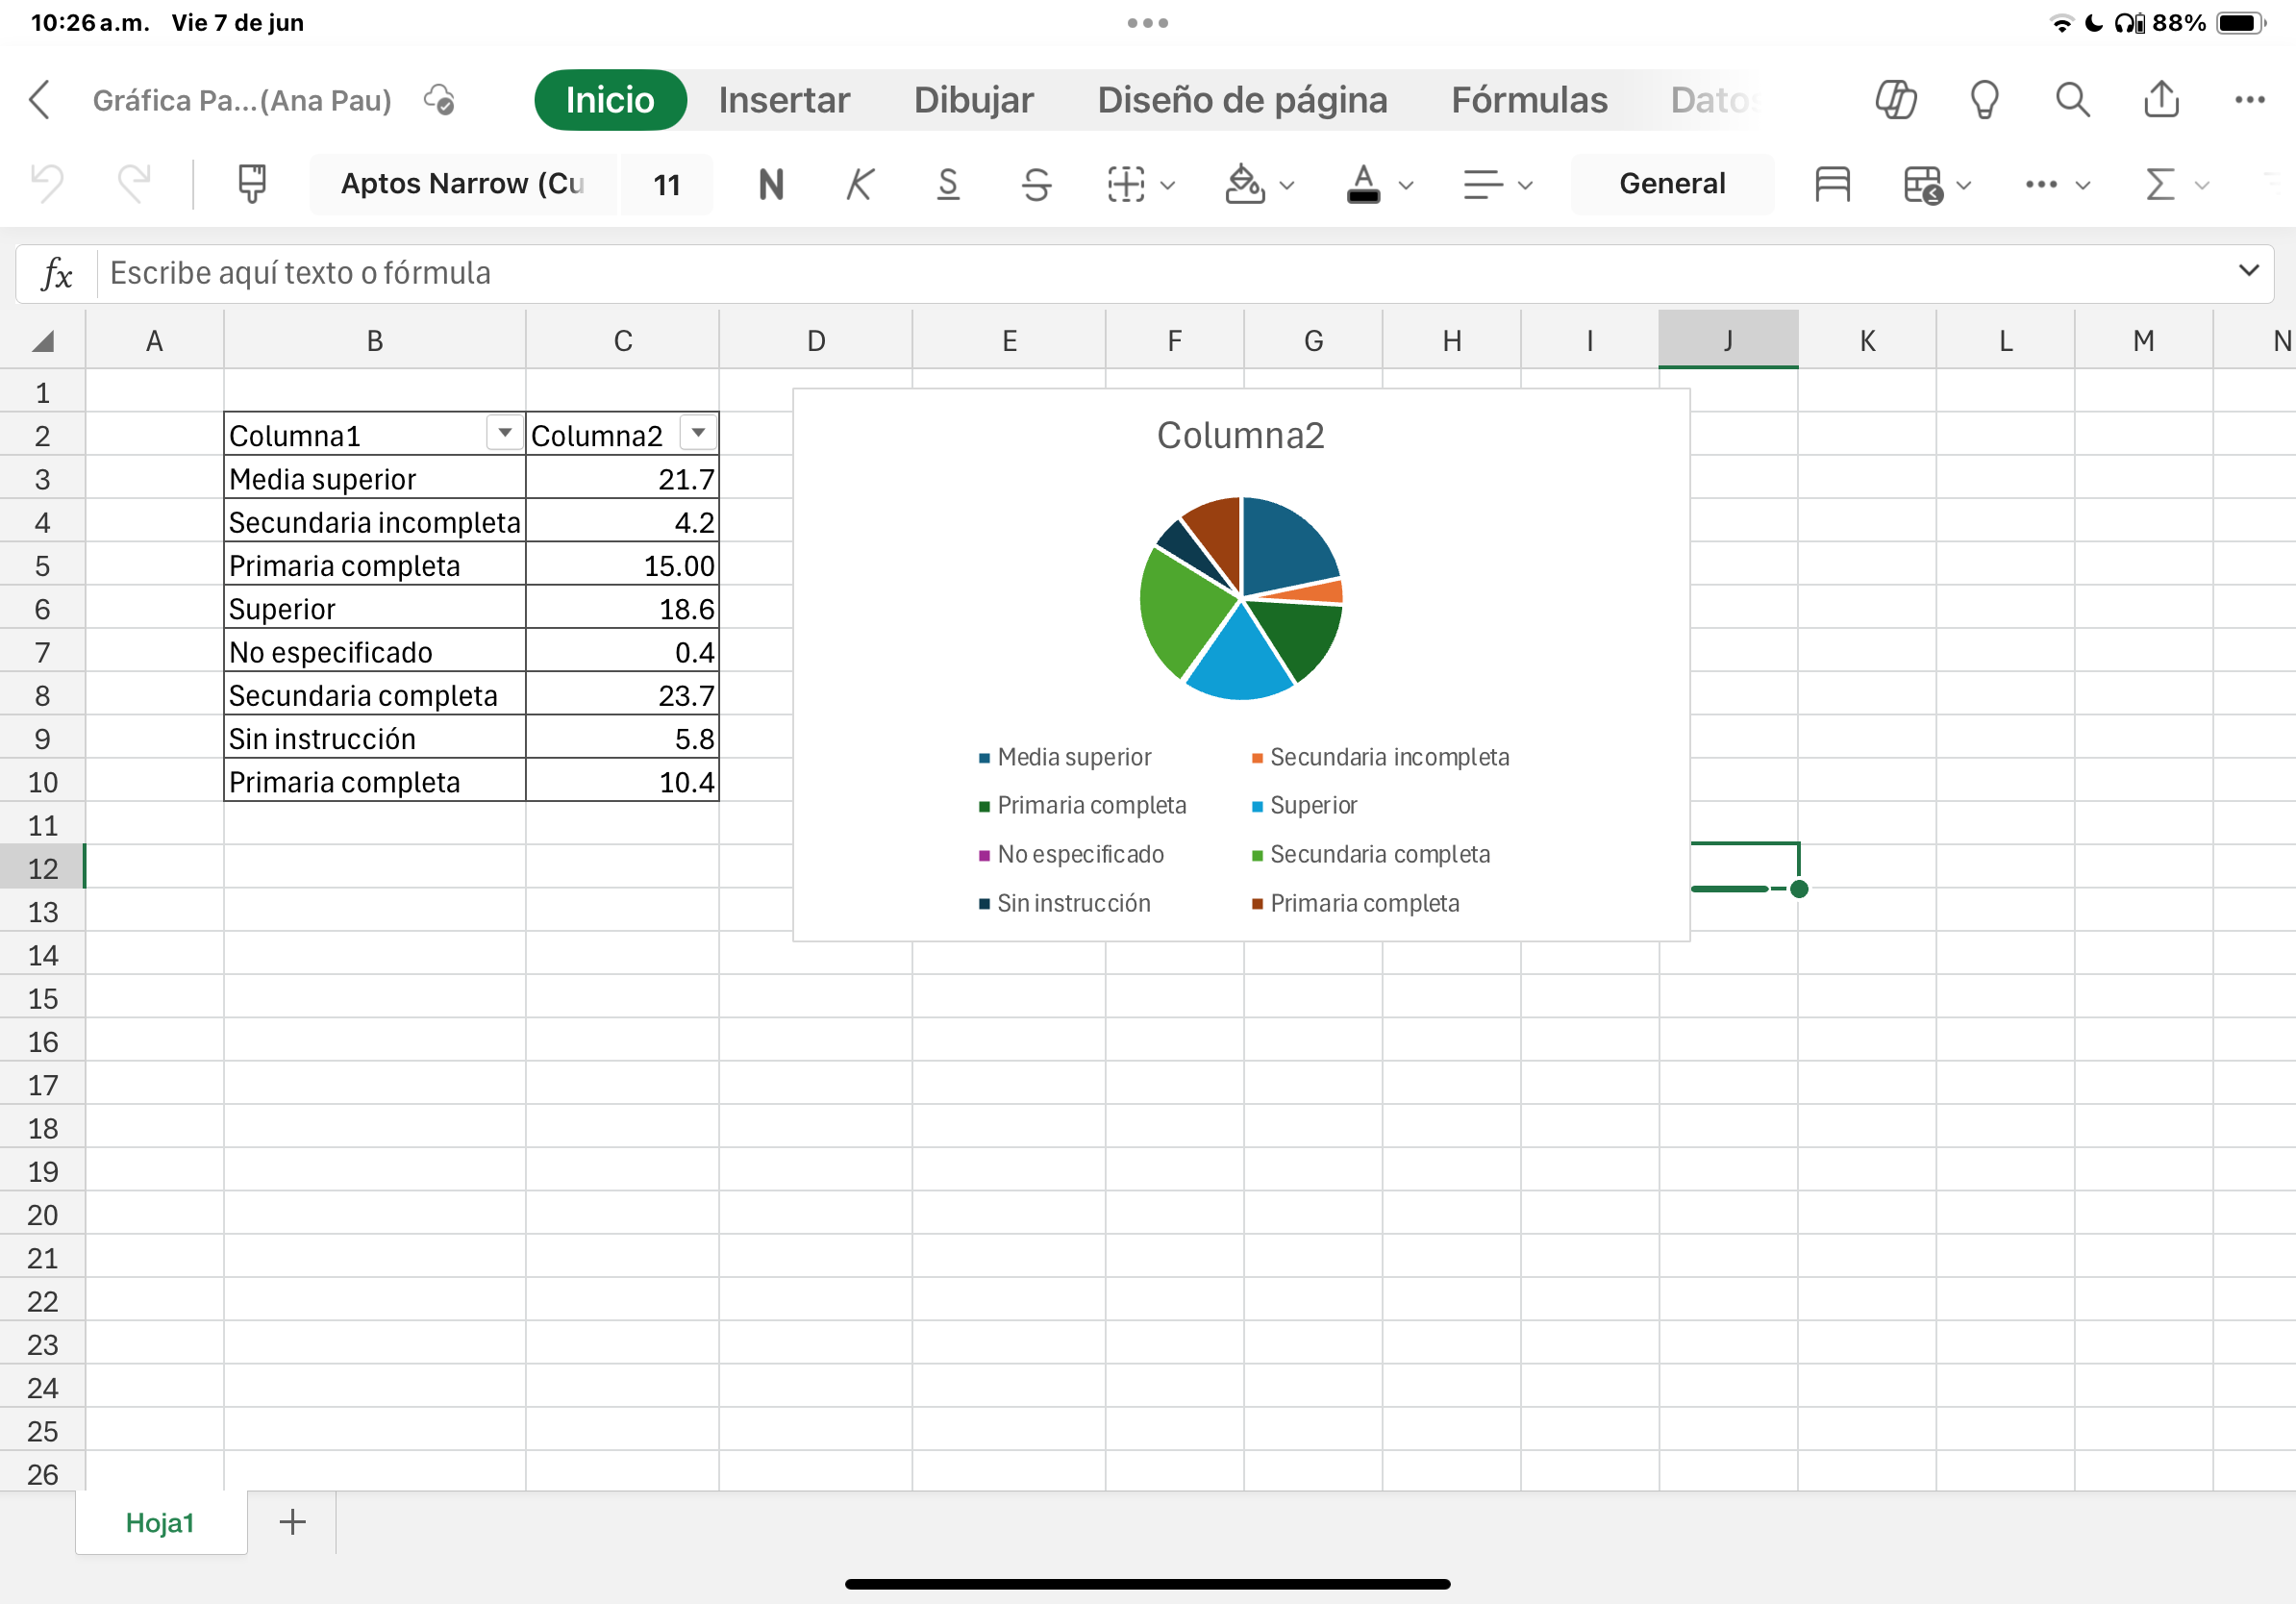Open Columna1 filter dropdown
Screen dimensions: 2296x1604
pyautogui.click(x=505, y=433)
